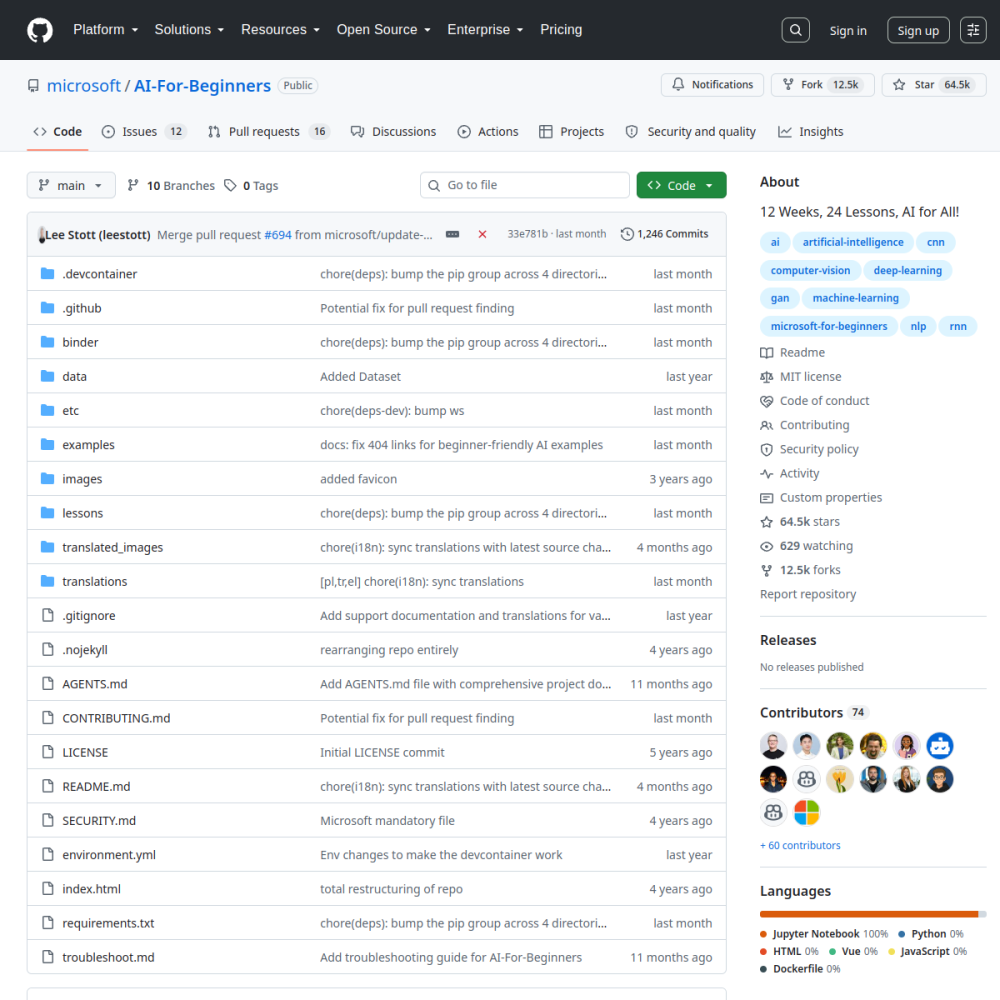Switch to the Discussions tab
The width and height of the screenshot is (1000, 1000).
click(393, 131)
